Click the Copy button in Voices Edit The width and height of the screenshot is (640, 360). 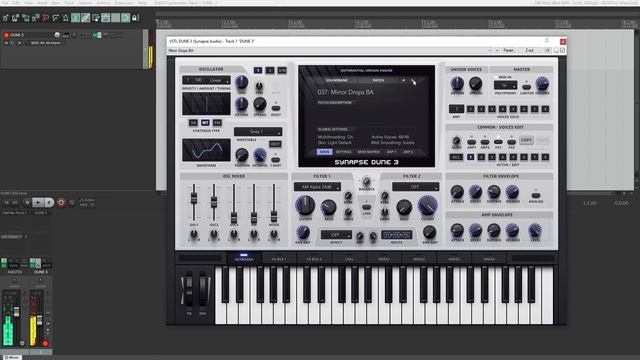click(x=526, y=140)
